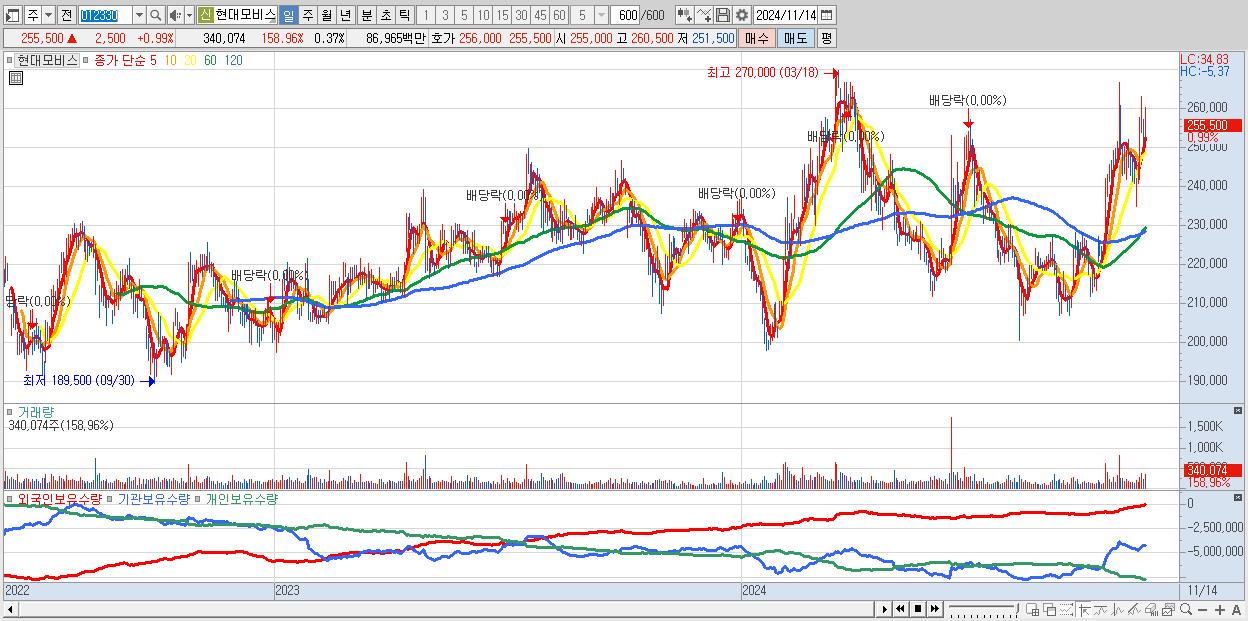This screenshot has width=1248, height=621.
Task: Click the crosshair cursor icon in bottom toolbar
Action: pyautogui.click(x=1084, y=609)
